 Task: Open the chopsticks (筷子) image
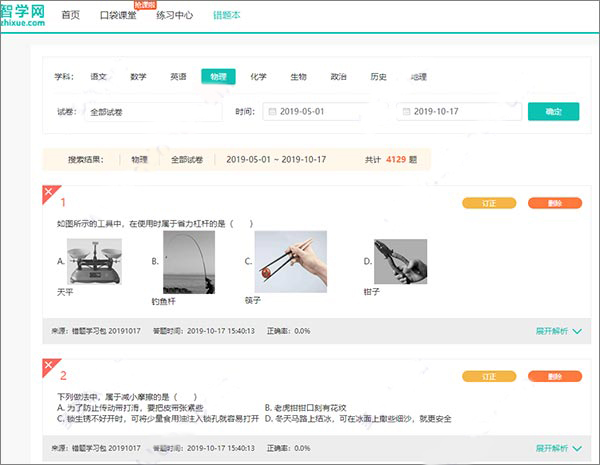tap(291, 261)
